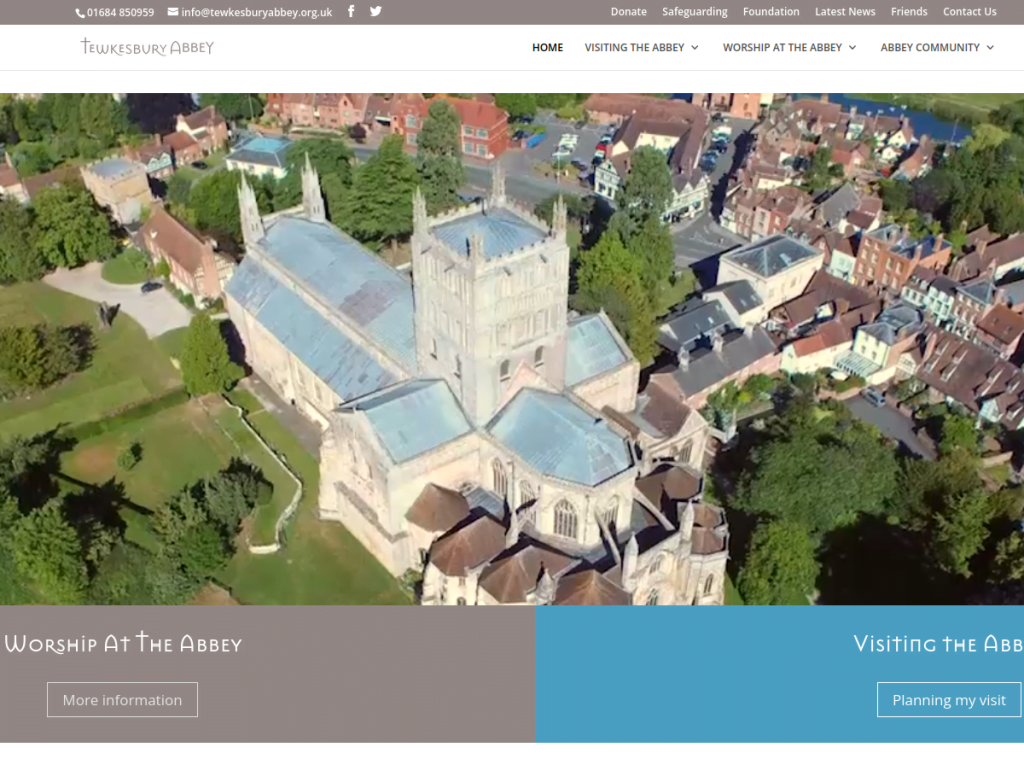This screenshot has width=1024, height=759.
Task: Select the HOME menu item
Action: coord(547,47)
